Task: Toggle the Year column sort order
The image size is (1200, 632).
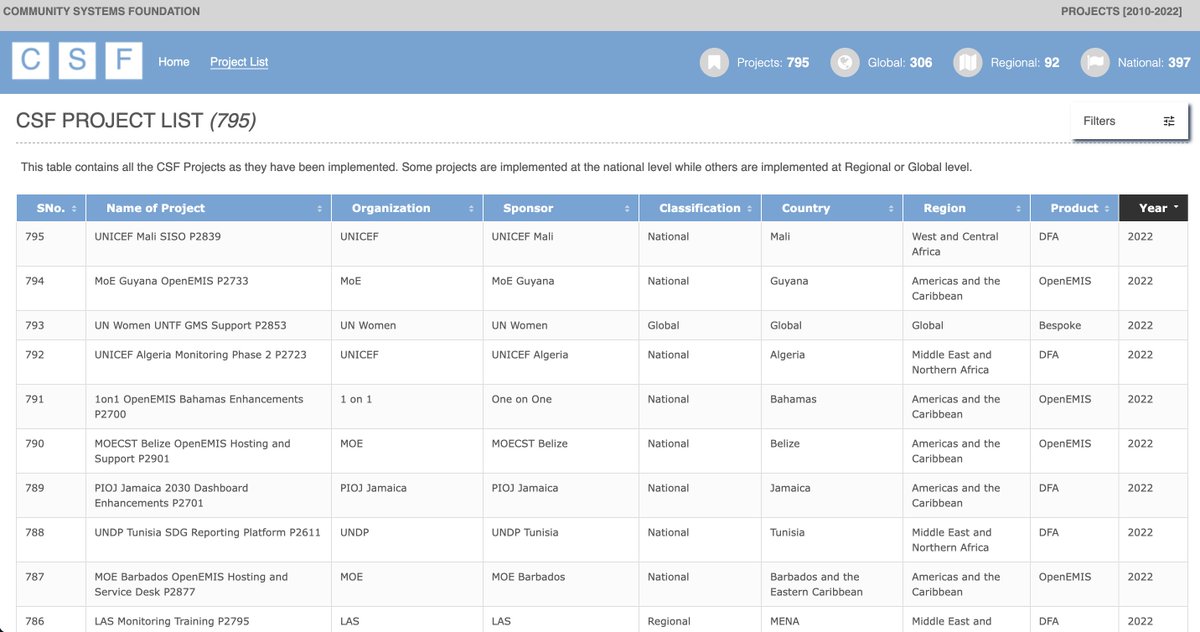Action: (x=1153, y=208)
